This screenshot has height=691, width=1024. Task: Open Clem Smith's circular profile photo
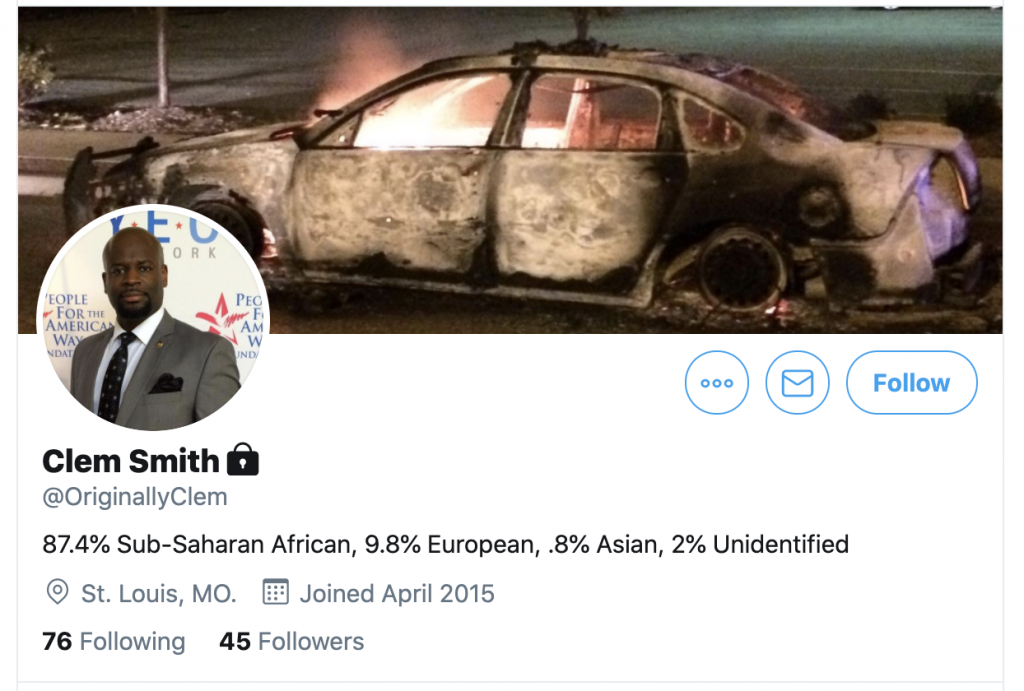pos(153,317)
